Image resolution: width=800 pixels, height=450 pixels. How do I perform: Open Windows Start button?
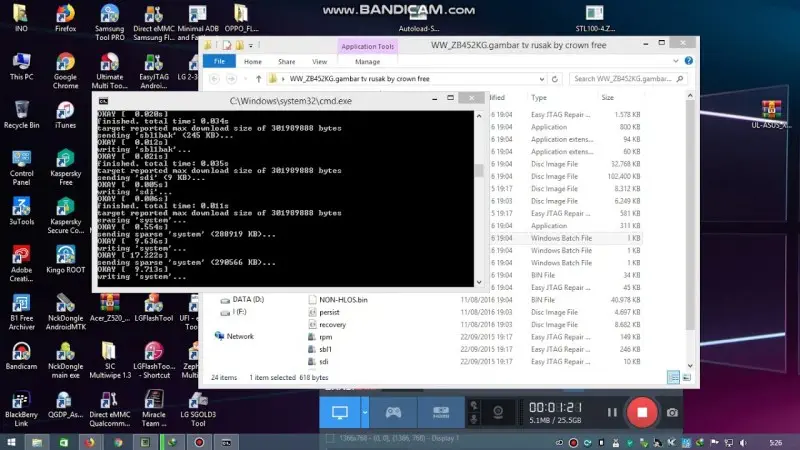coord(11,442)
